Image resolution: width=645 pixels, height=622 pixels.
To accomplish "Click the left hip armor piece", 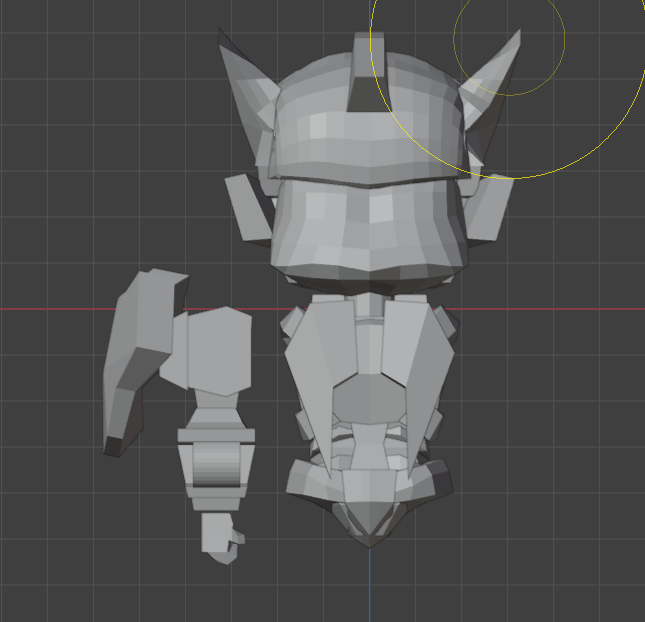I will point(312,478).
